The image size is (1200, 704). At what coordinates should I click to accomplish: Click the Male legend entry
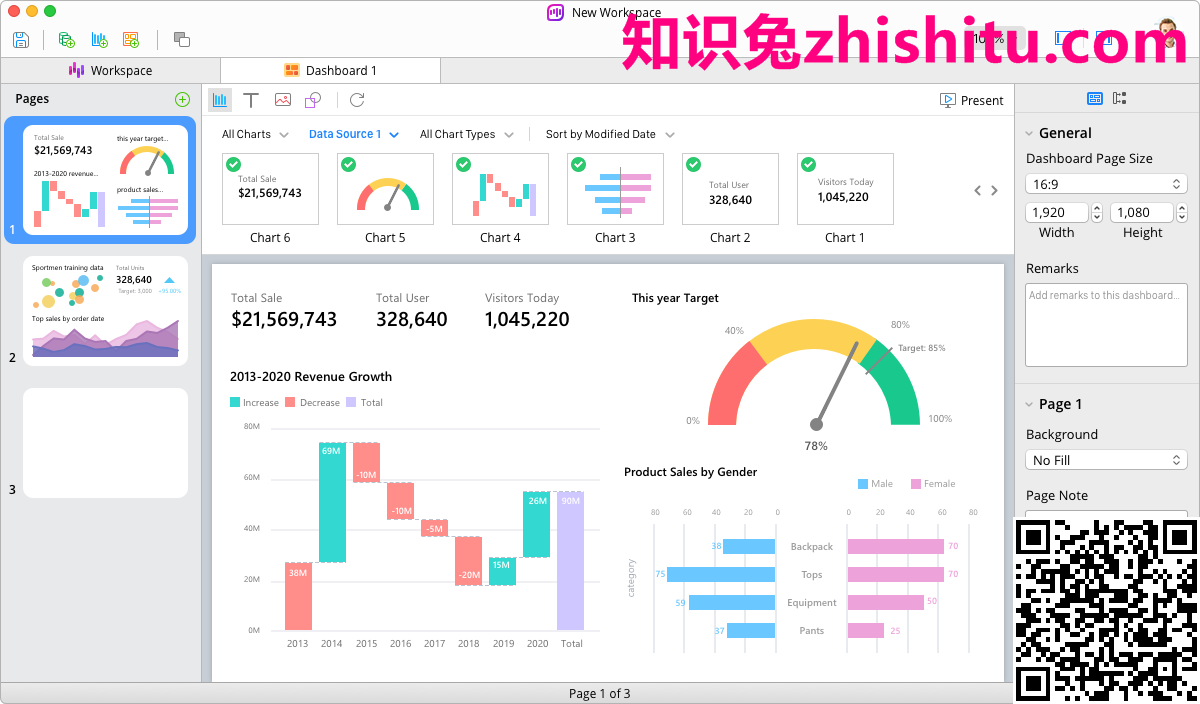tap(875, 484)
